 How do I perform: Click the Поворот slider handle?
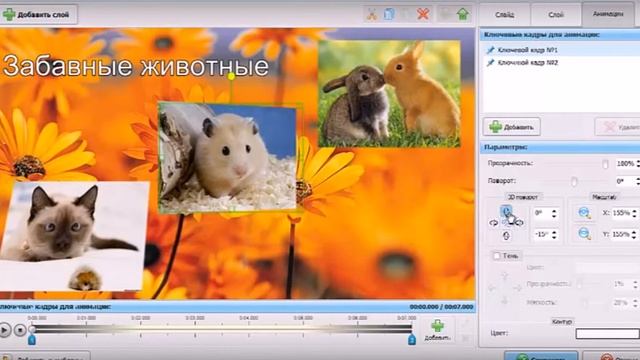pos(574,181)
